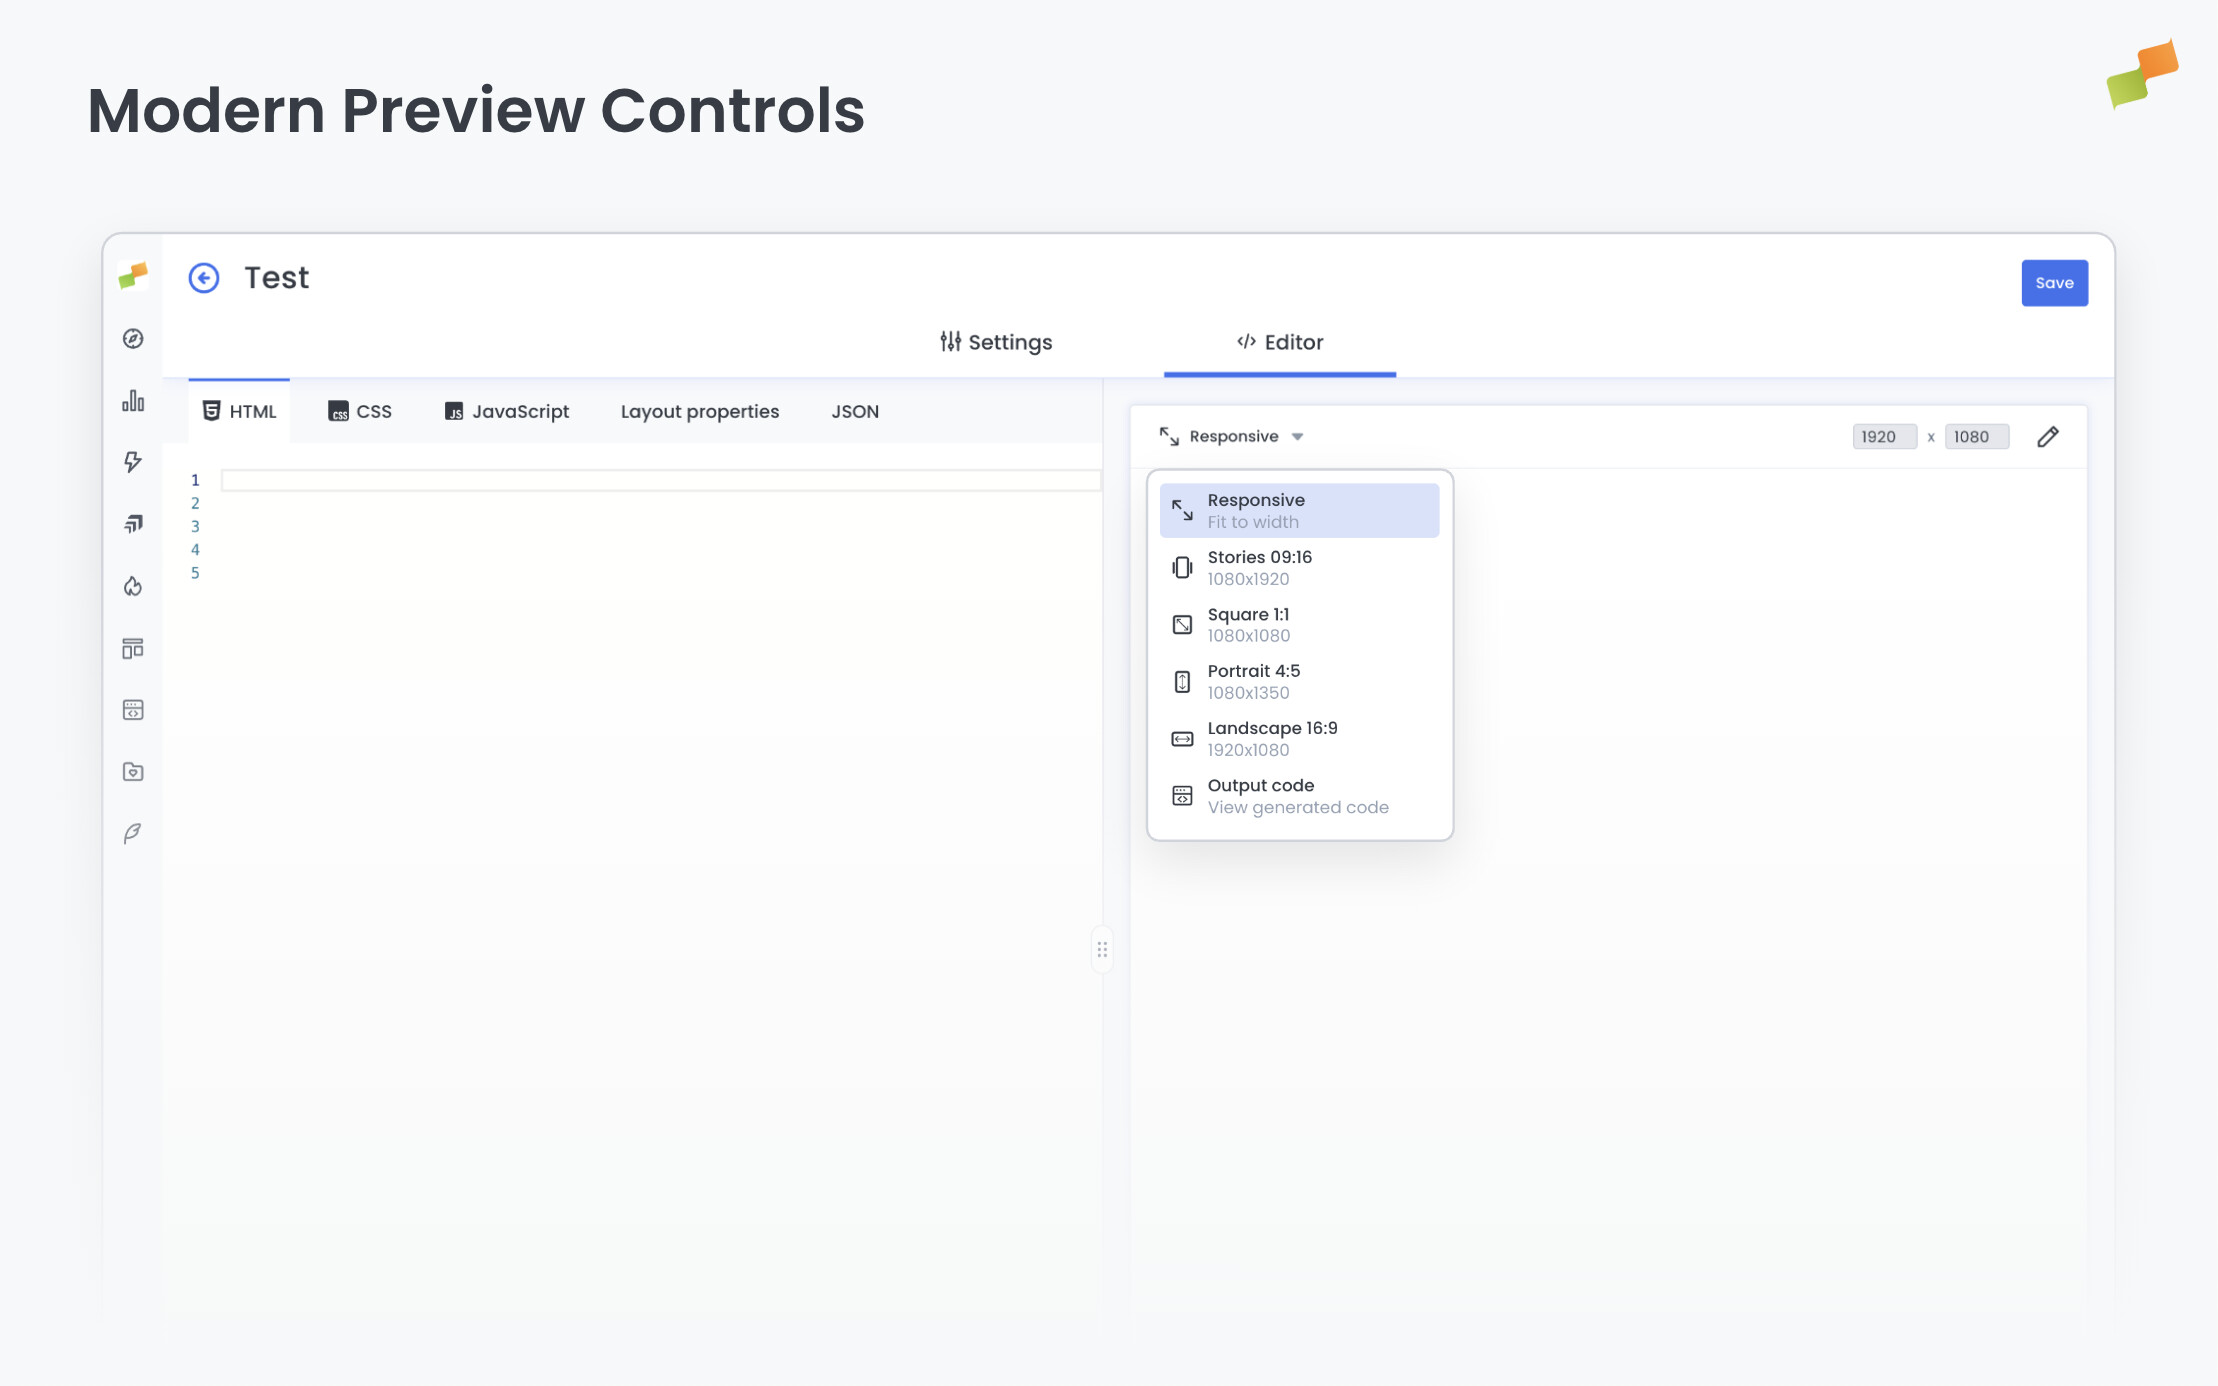
Task: Open the bar chart analytics icon
Action: click(x=133, y=401)
